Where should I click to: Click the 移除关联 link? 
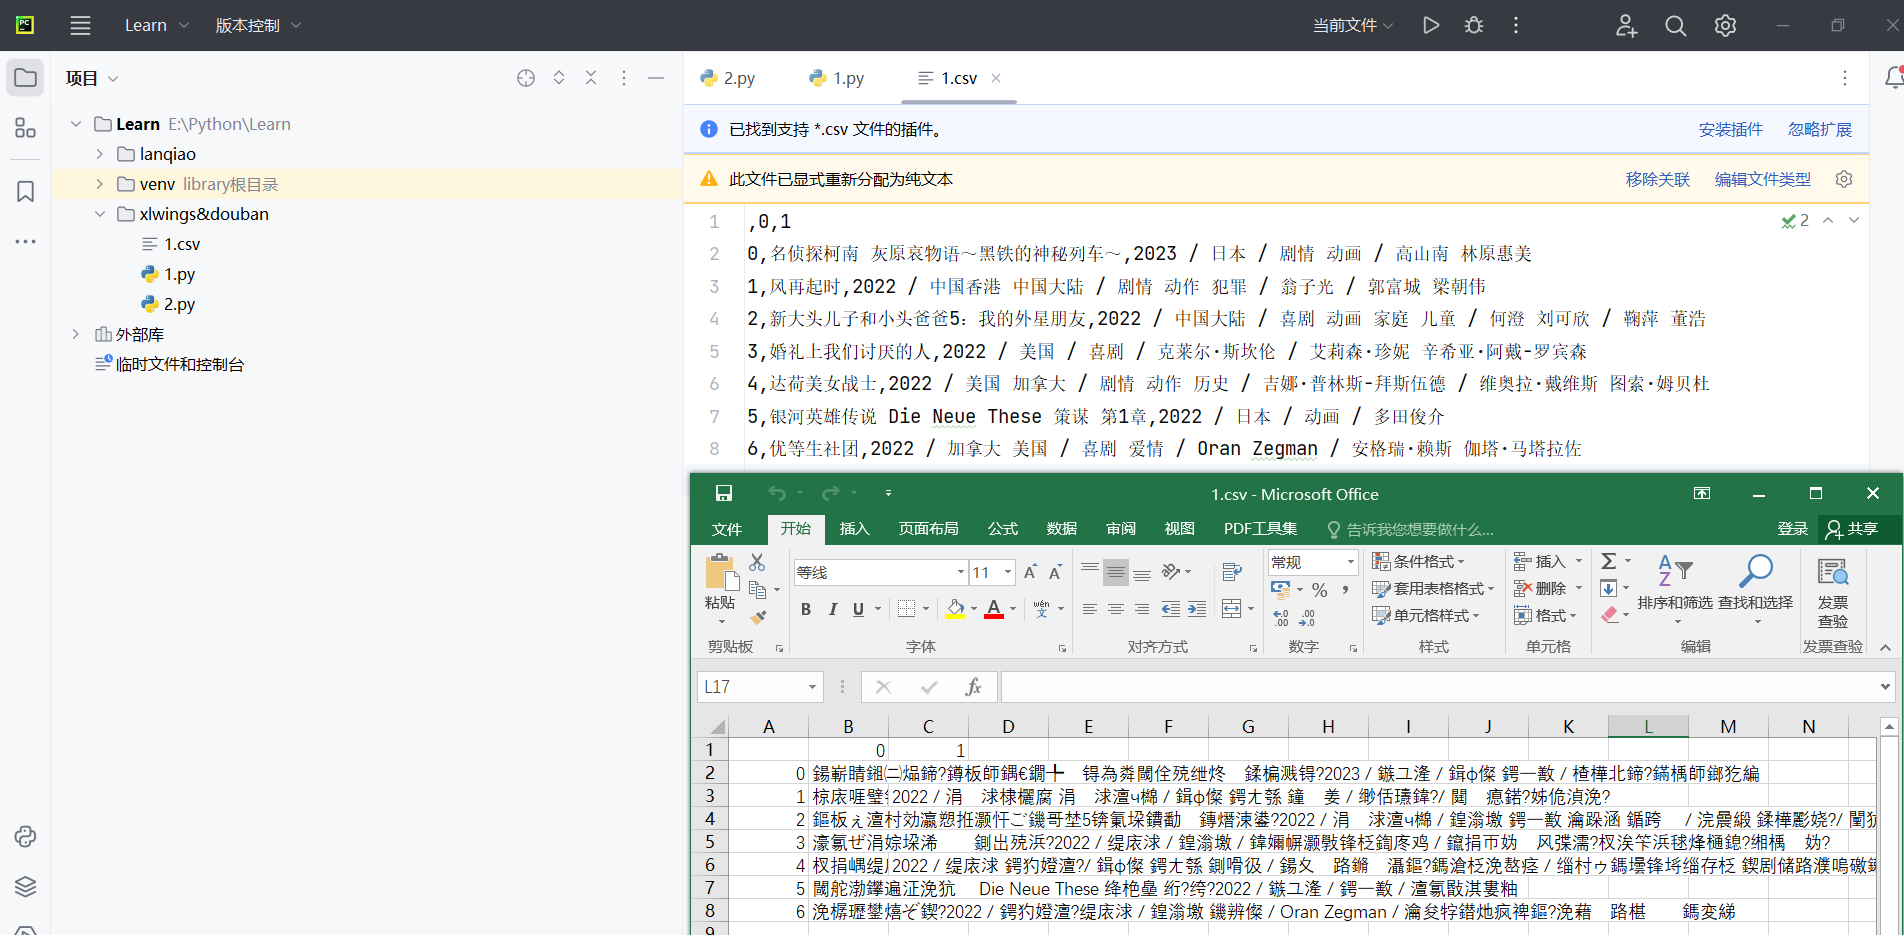[1658, 179]
